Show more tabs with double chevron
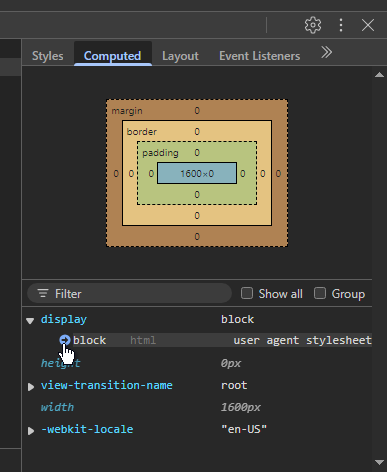 tap(326, 52)
